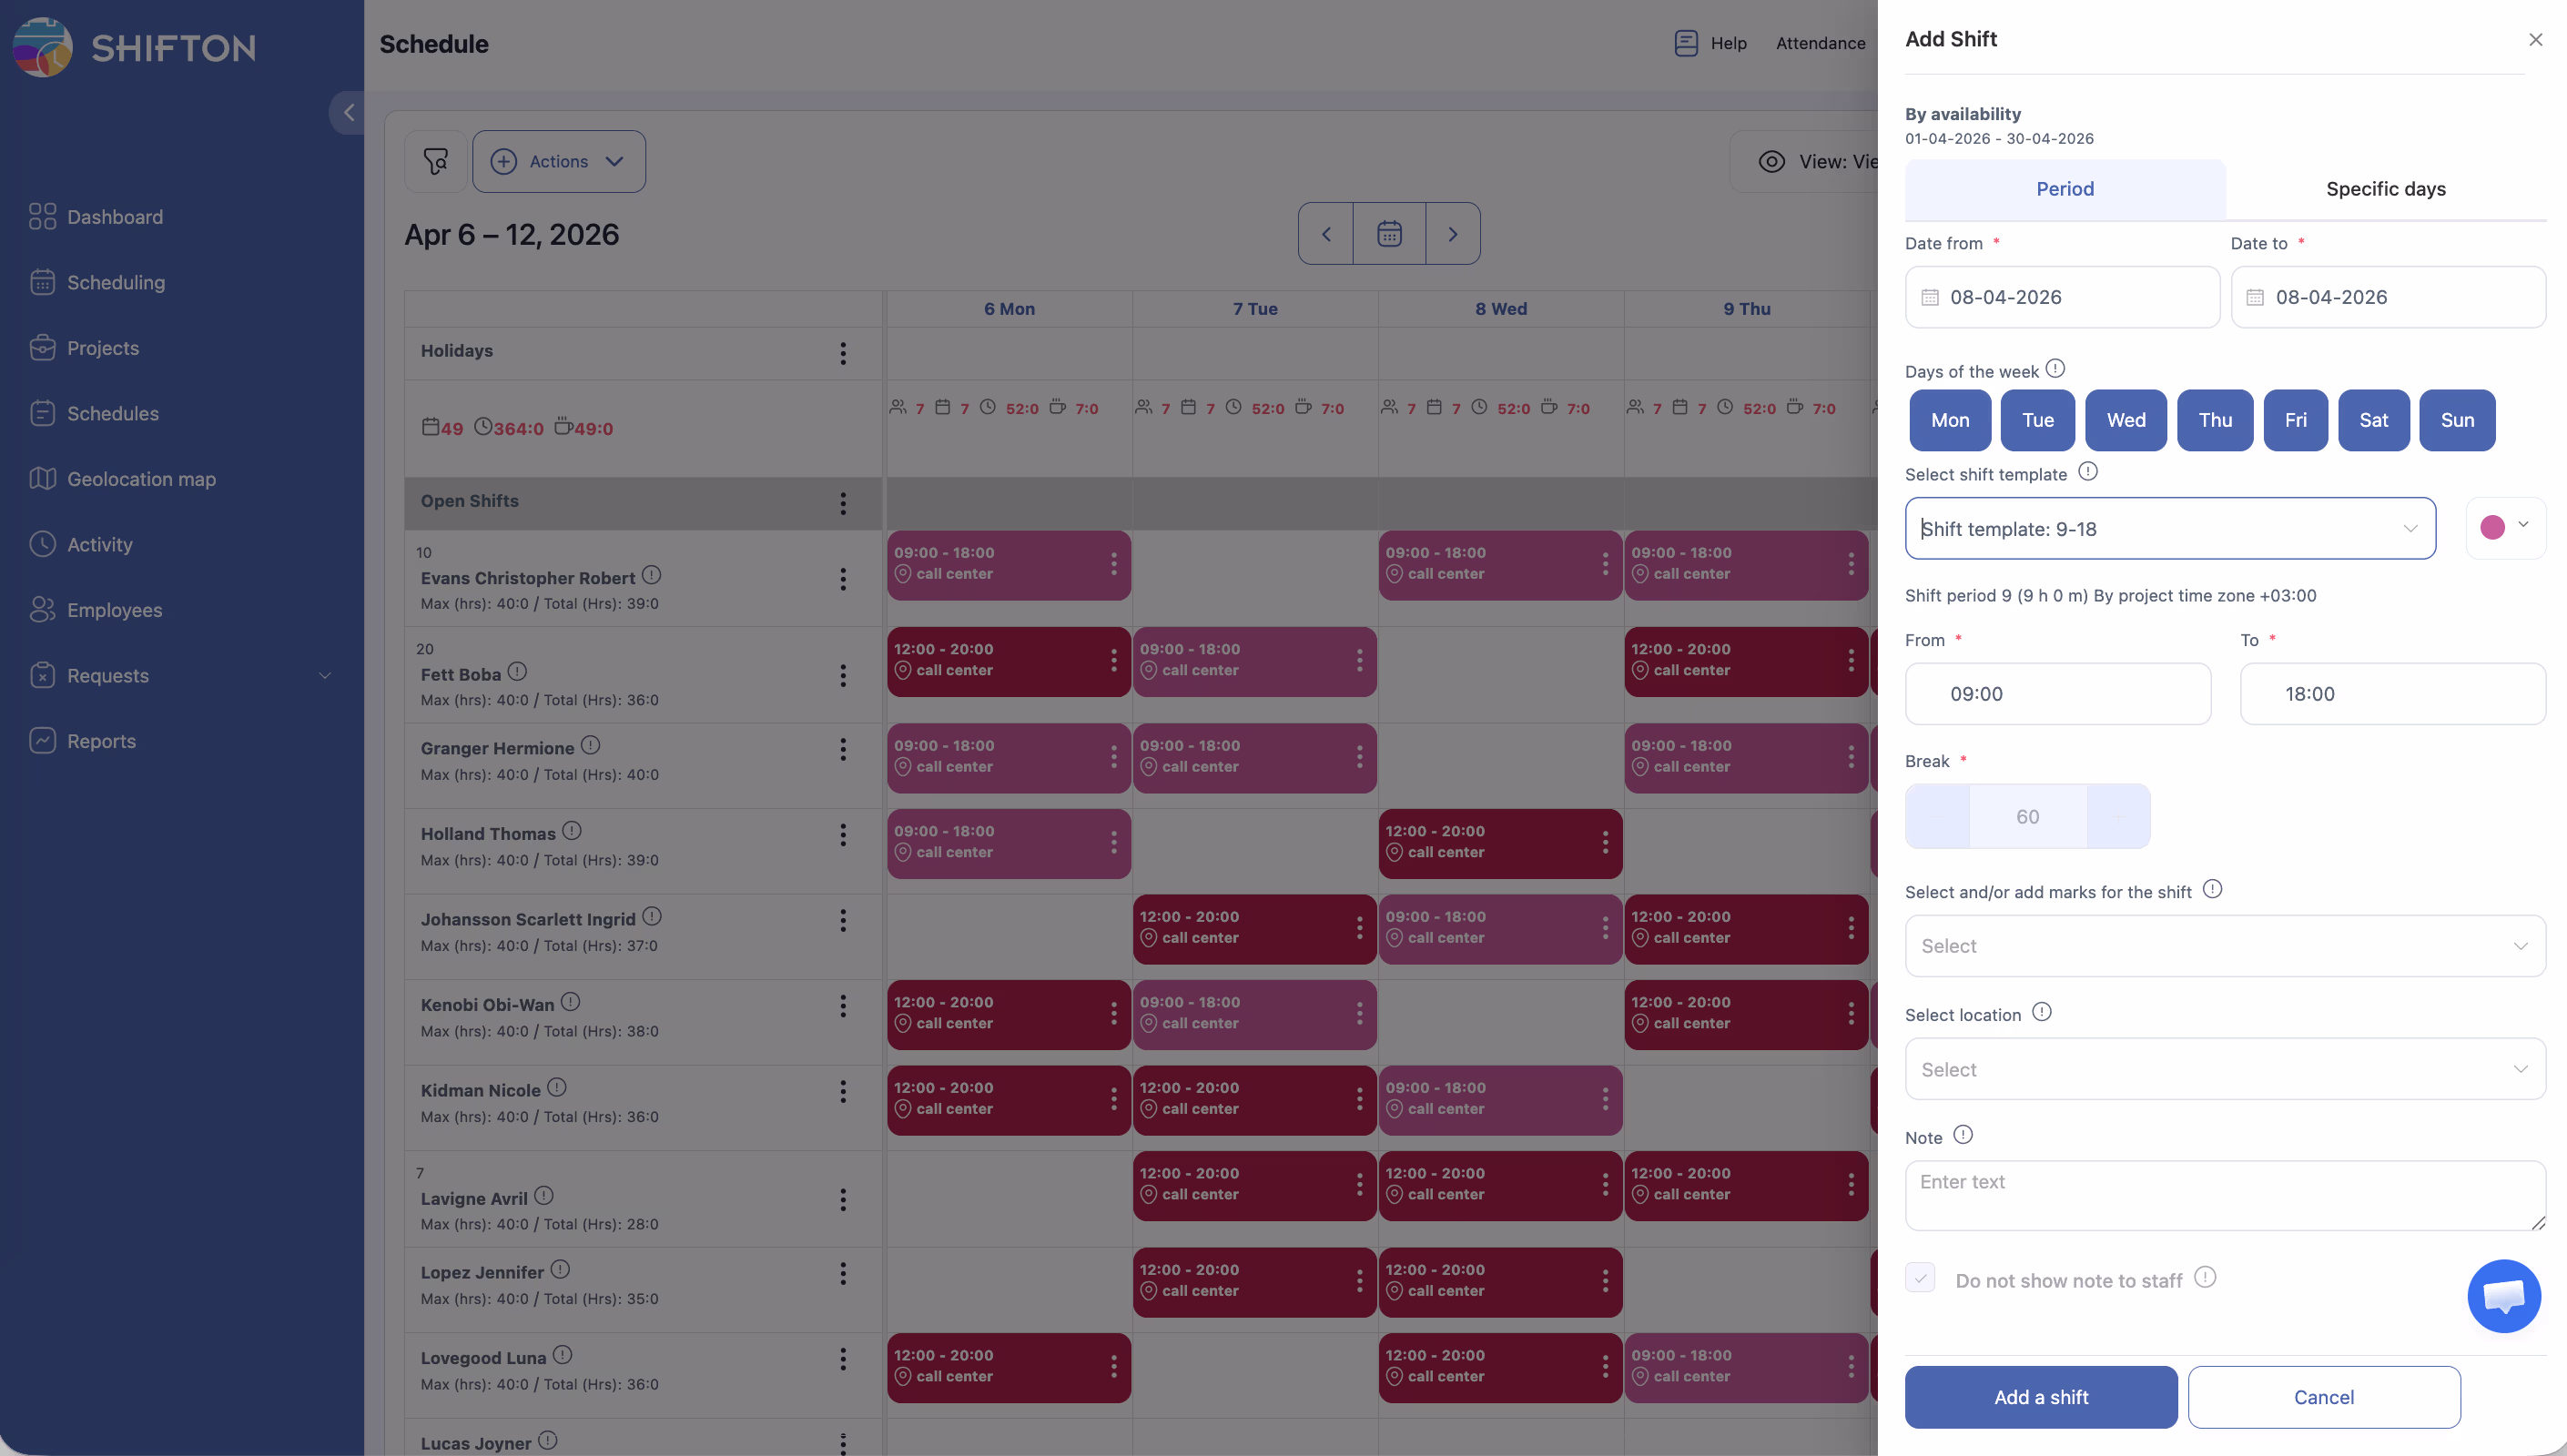Check Do not show note to staff
2567x1456 pixels.
point(1920,1279)
